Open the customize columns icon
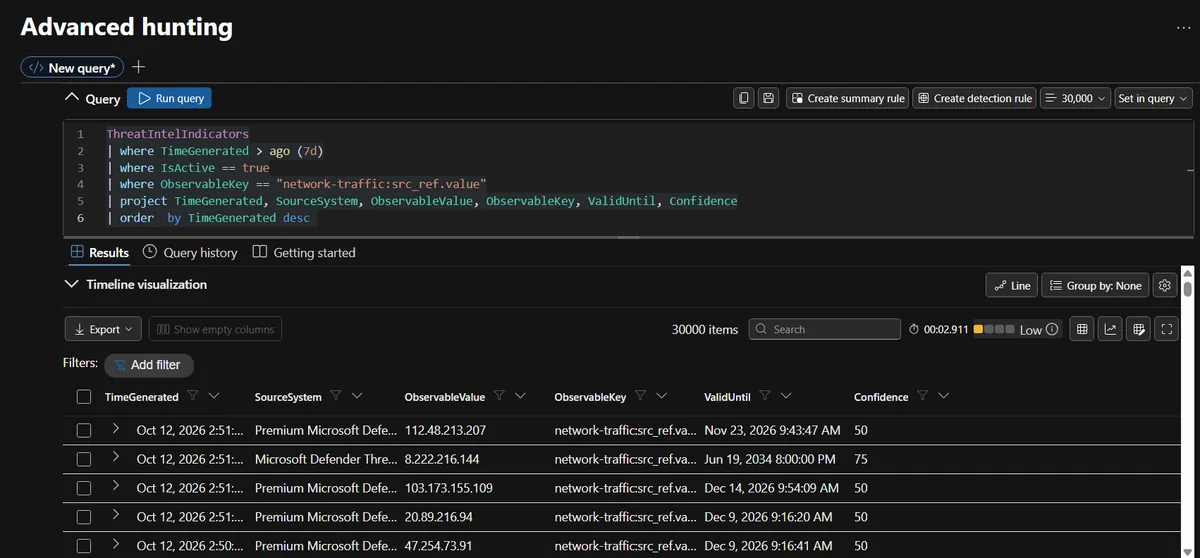The height and width of the screenshot is (558, 1200). pos(1138,329)
